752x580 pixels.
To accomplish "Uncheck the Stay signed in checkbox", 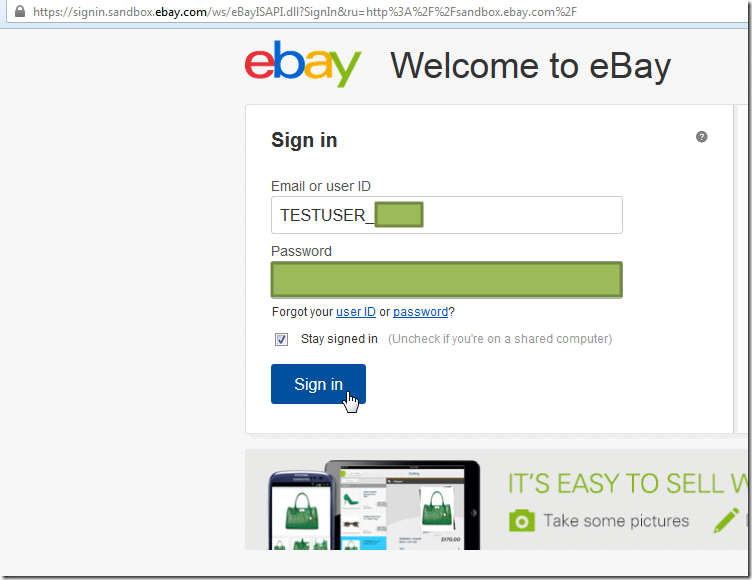I will coord(282,340).
